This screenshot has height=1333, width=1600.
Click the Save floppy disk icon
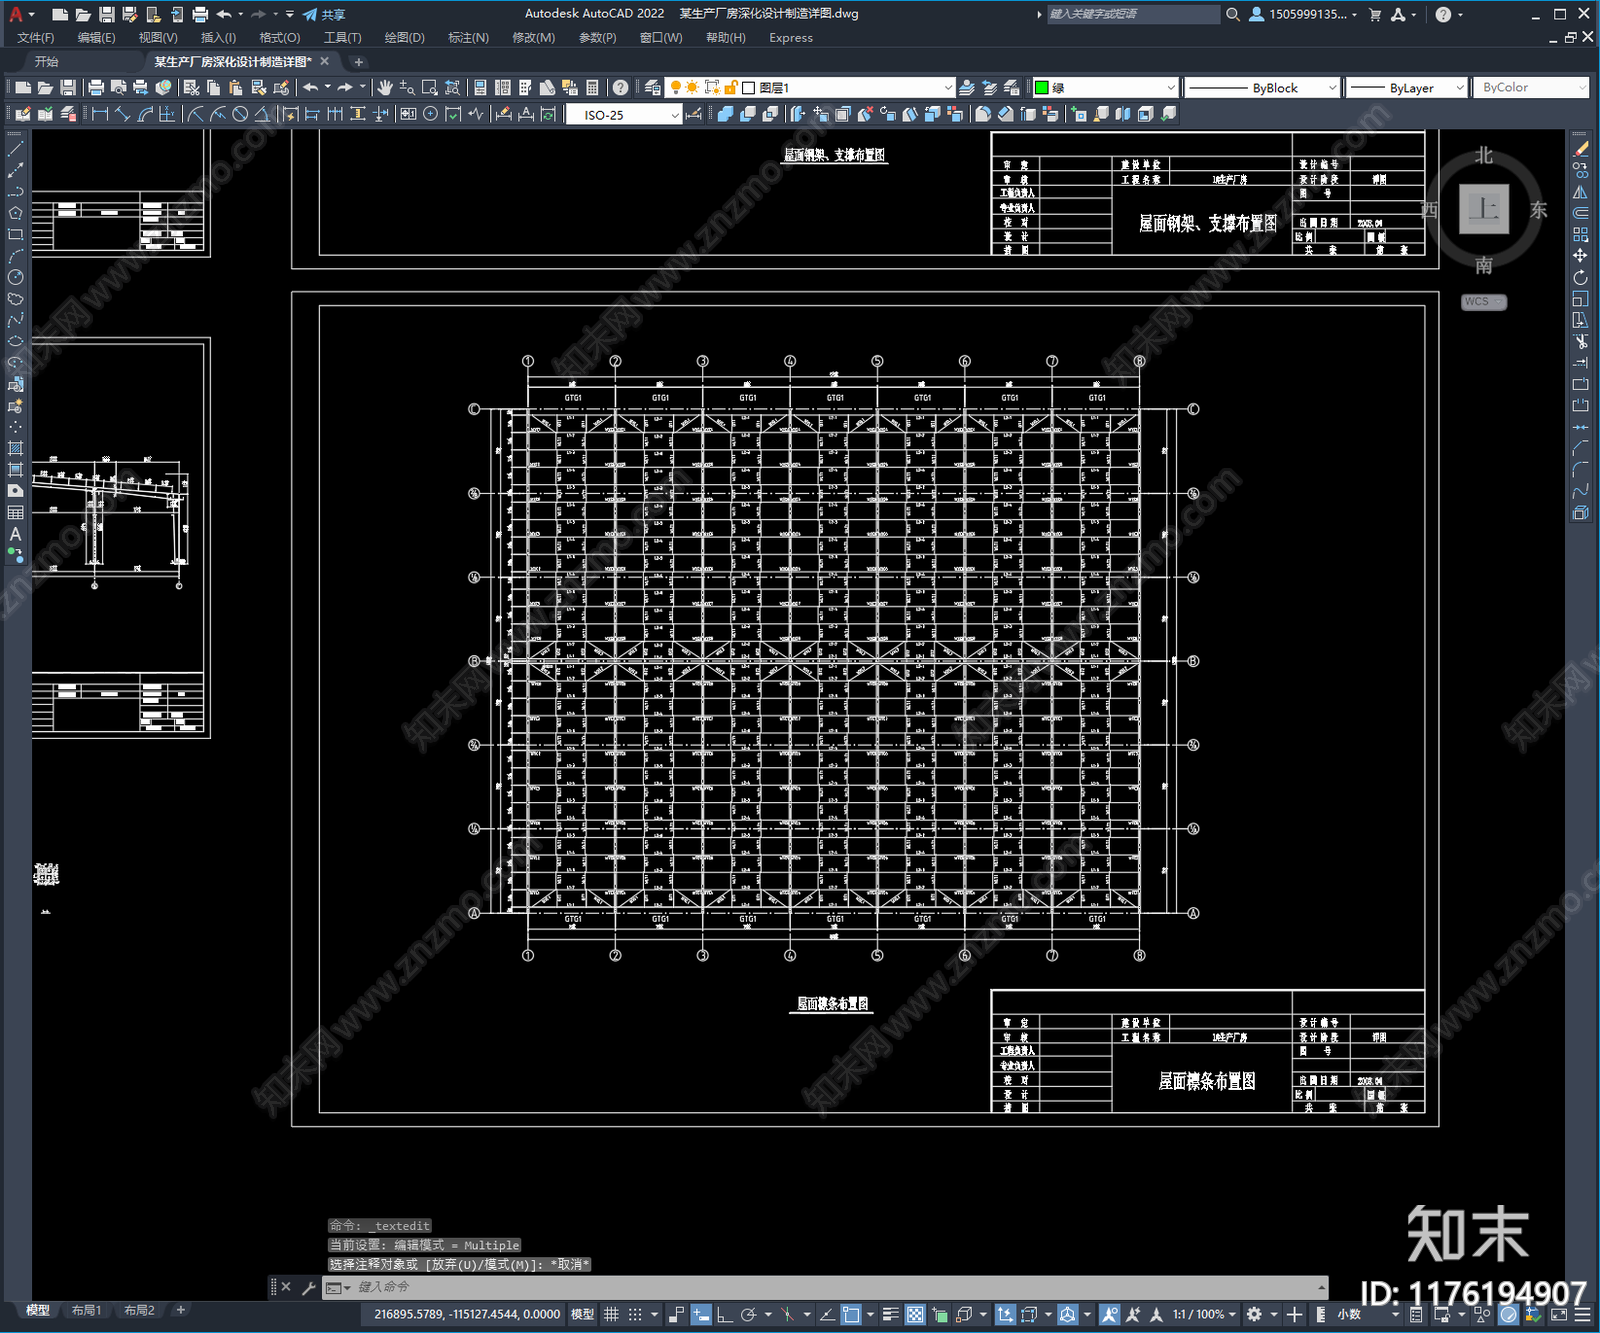click(67, 88)
